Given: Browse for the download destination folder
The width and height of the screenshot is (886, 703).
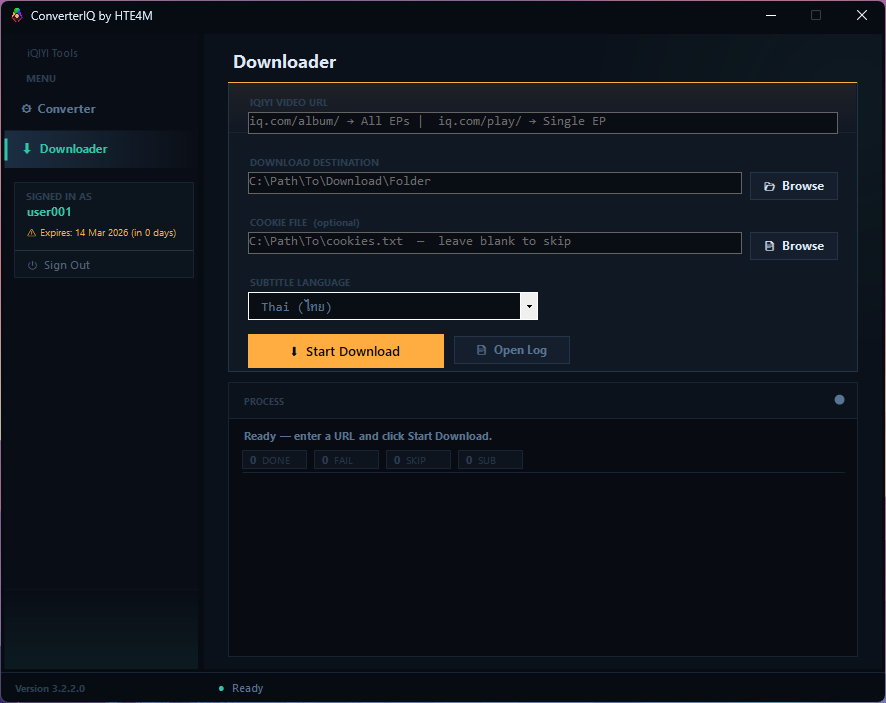Looking at the screenshot, I should [793, 186].
